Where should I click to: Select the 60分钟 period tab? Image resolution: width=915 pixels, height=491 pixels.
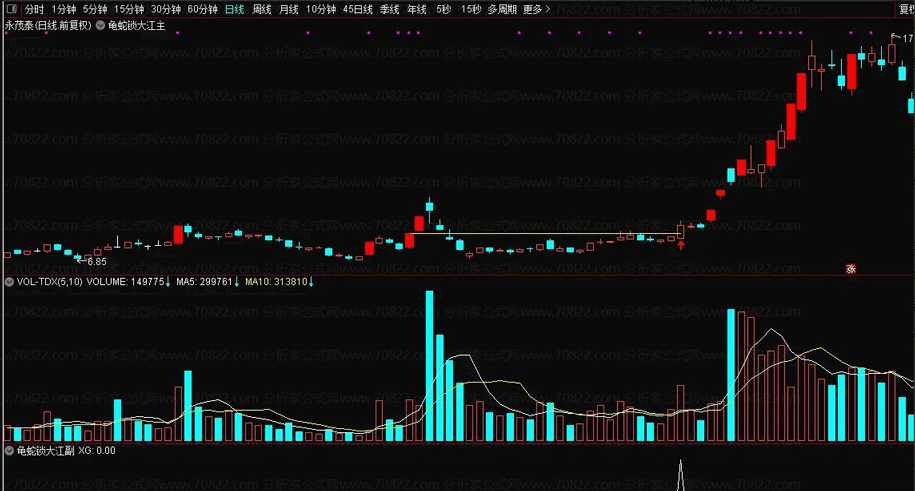[202, 9]
